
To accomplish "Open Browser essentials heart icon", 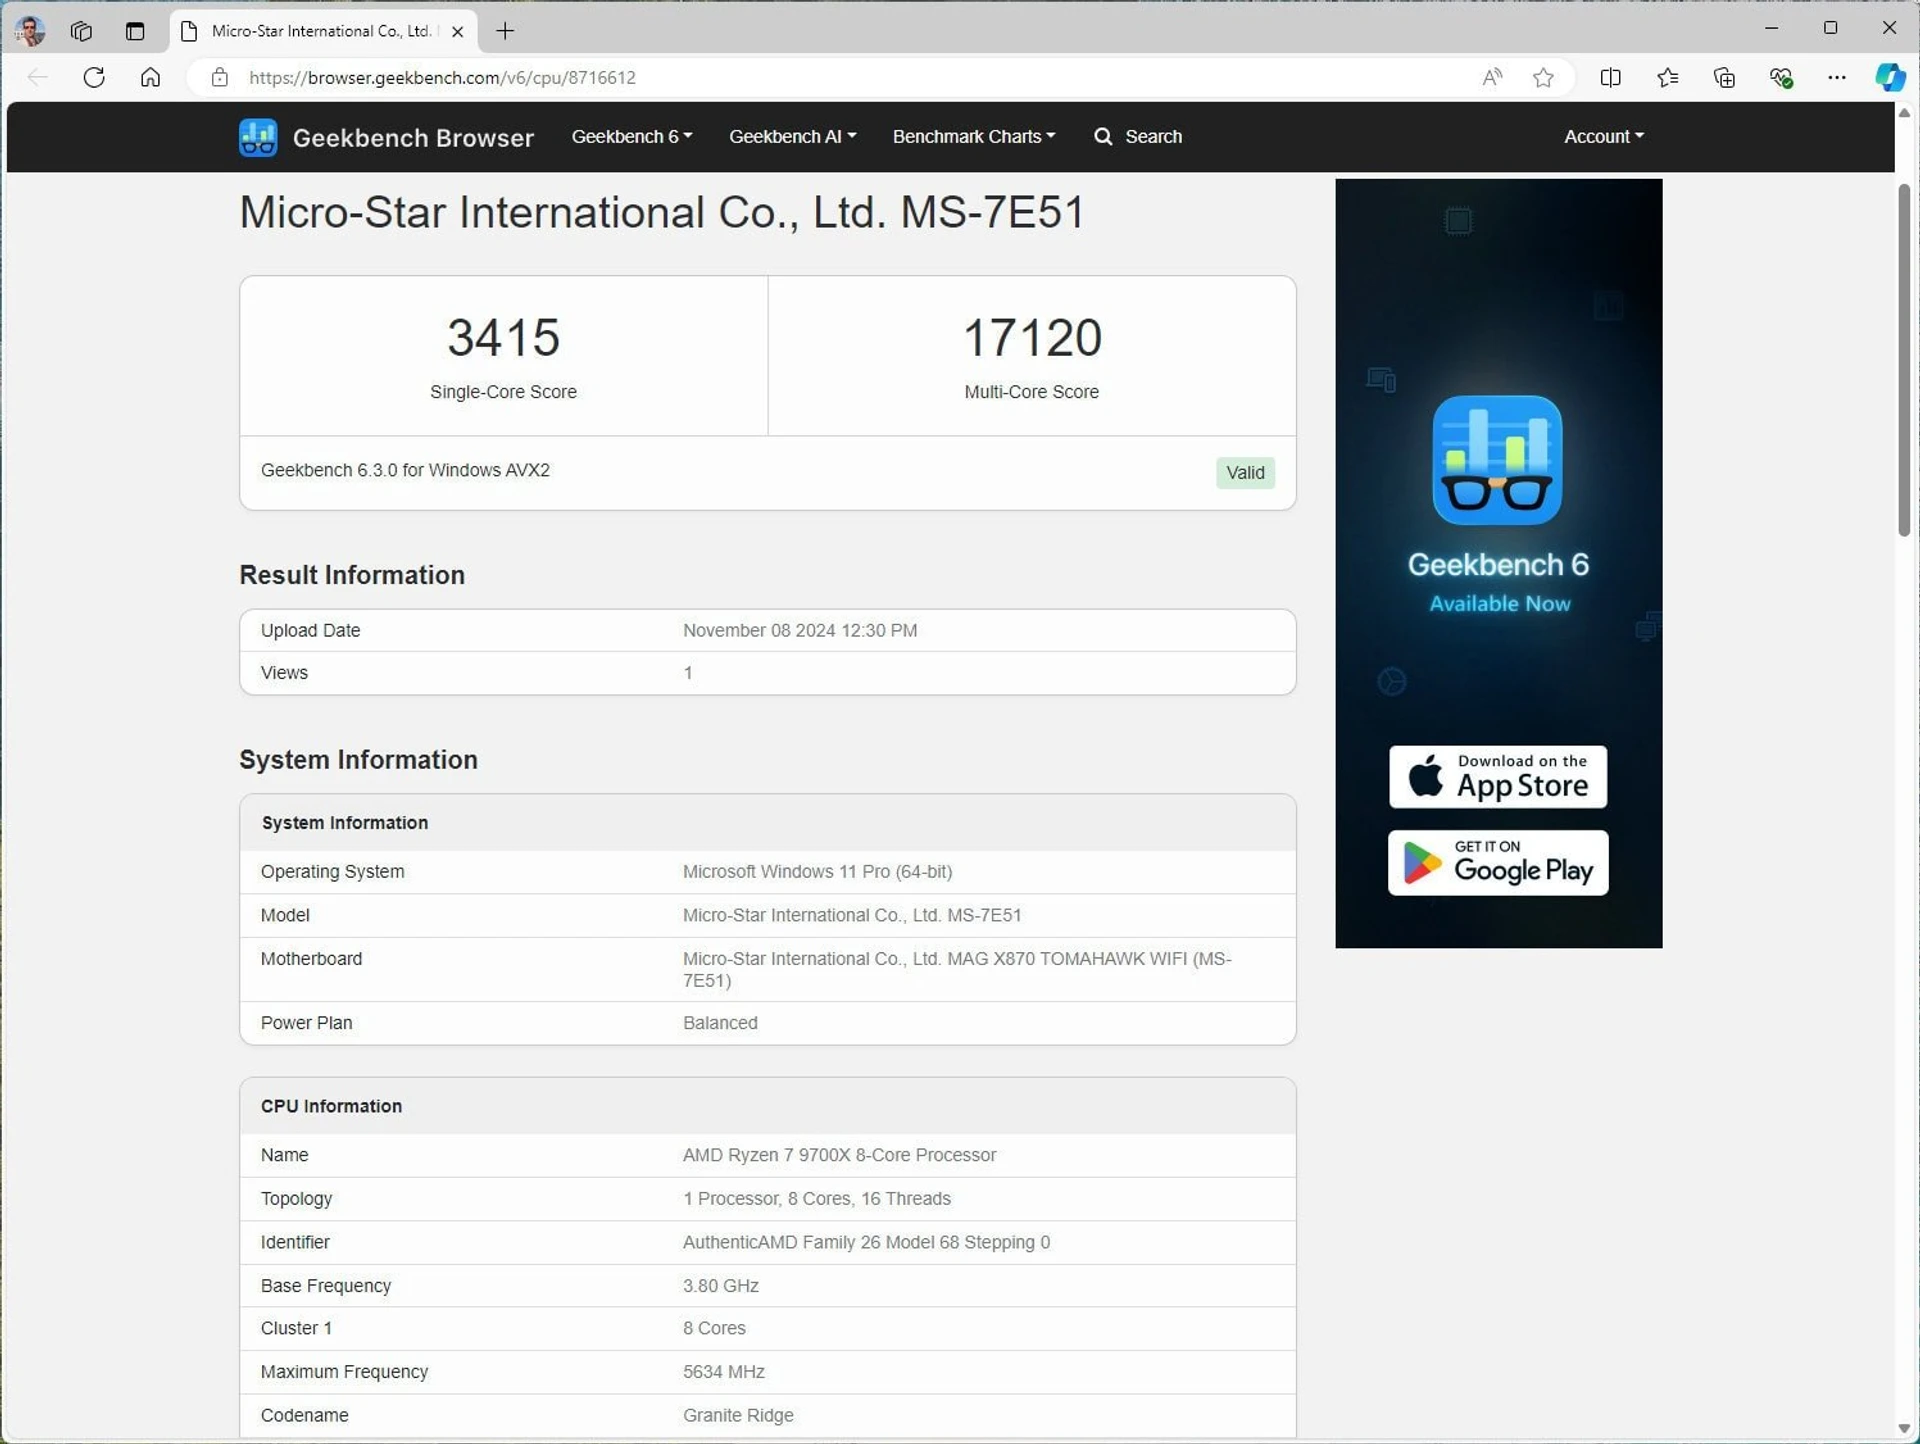I will tap(1781, 77).
